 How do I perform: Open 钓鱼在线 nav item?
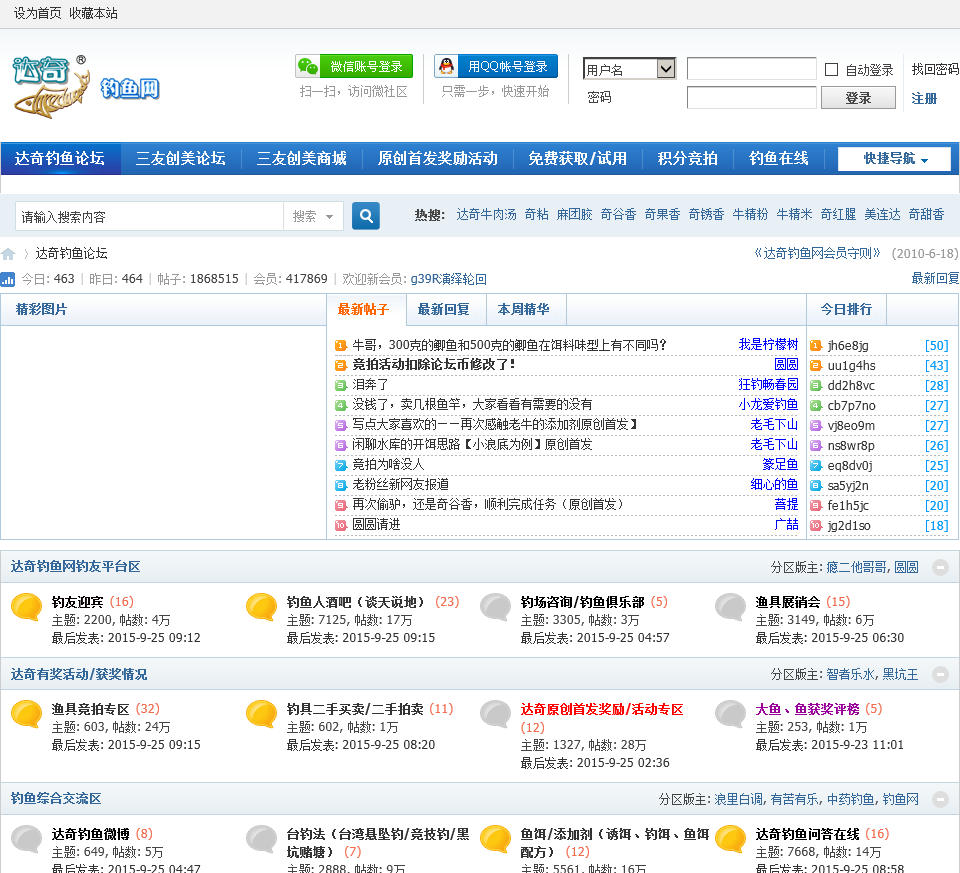779,159
